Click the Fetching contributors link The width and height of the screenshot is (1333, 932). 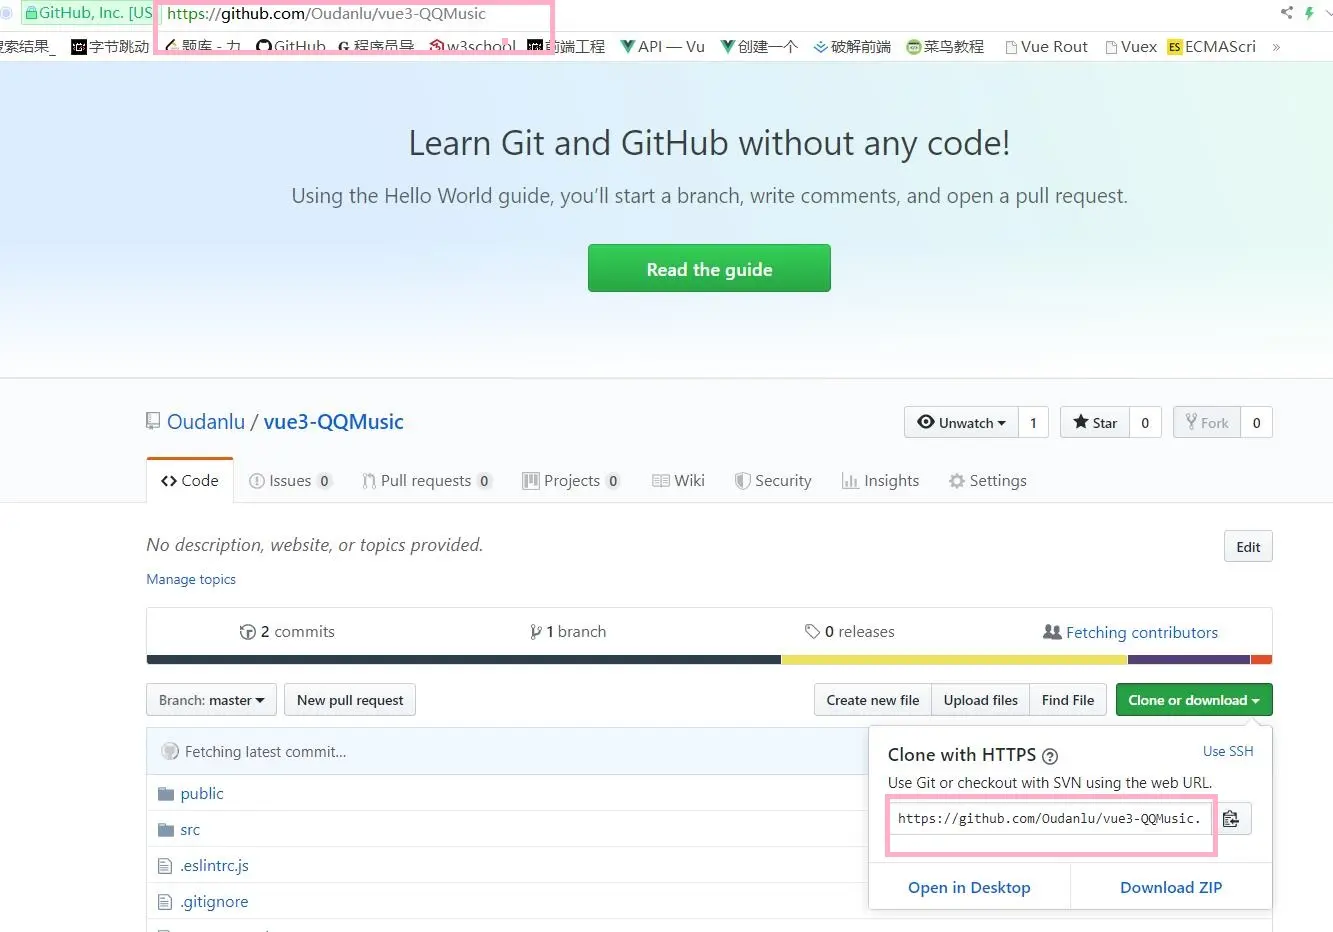tap(1131, 633)
